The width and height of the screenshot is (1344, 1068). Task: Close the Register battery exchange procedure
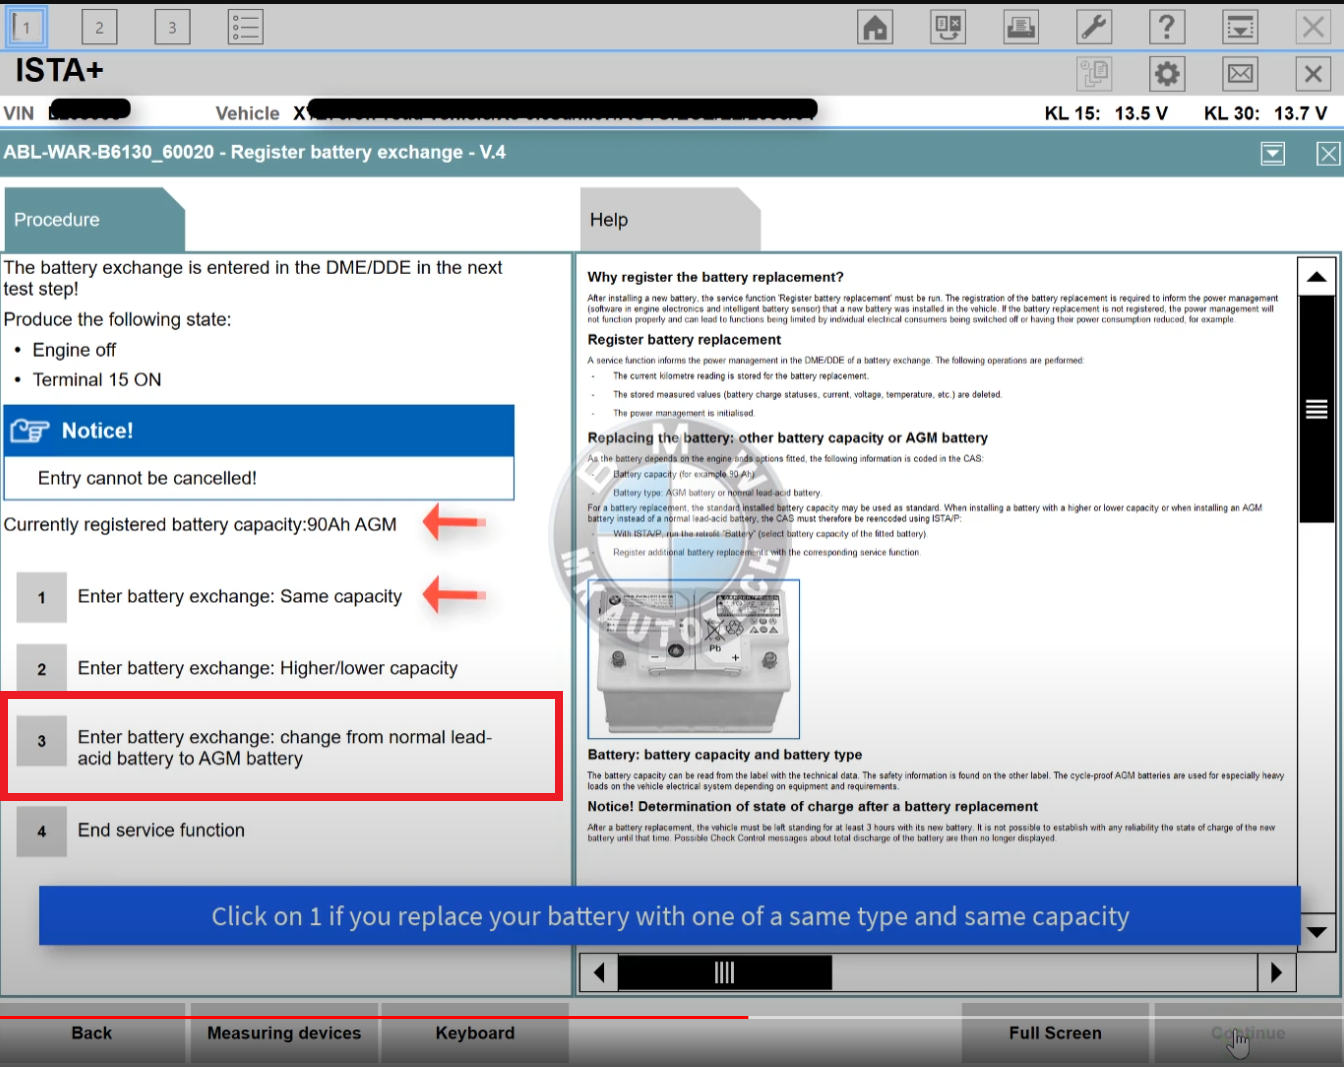[x=1328, y=153]
